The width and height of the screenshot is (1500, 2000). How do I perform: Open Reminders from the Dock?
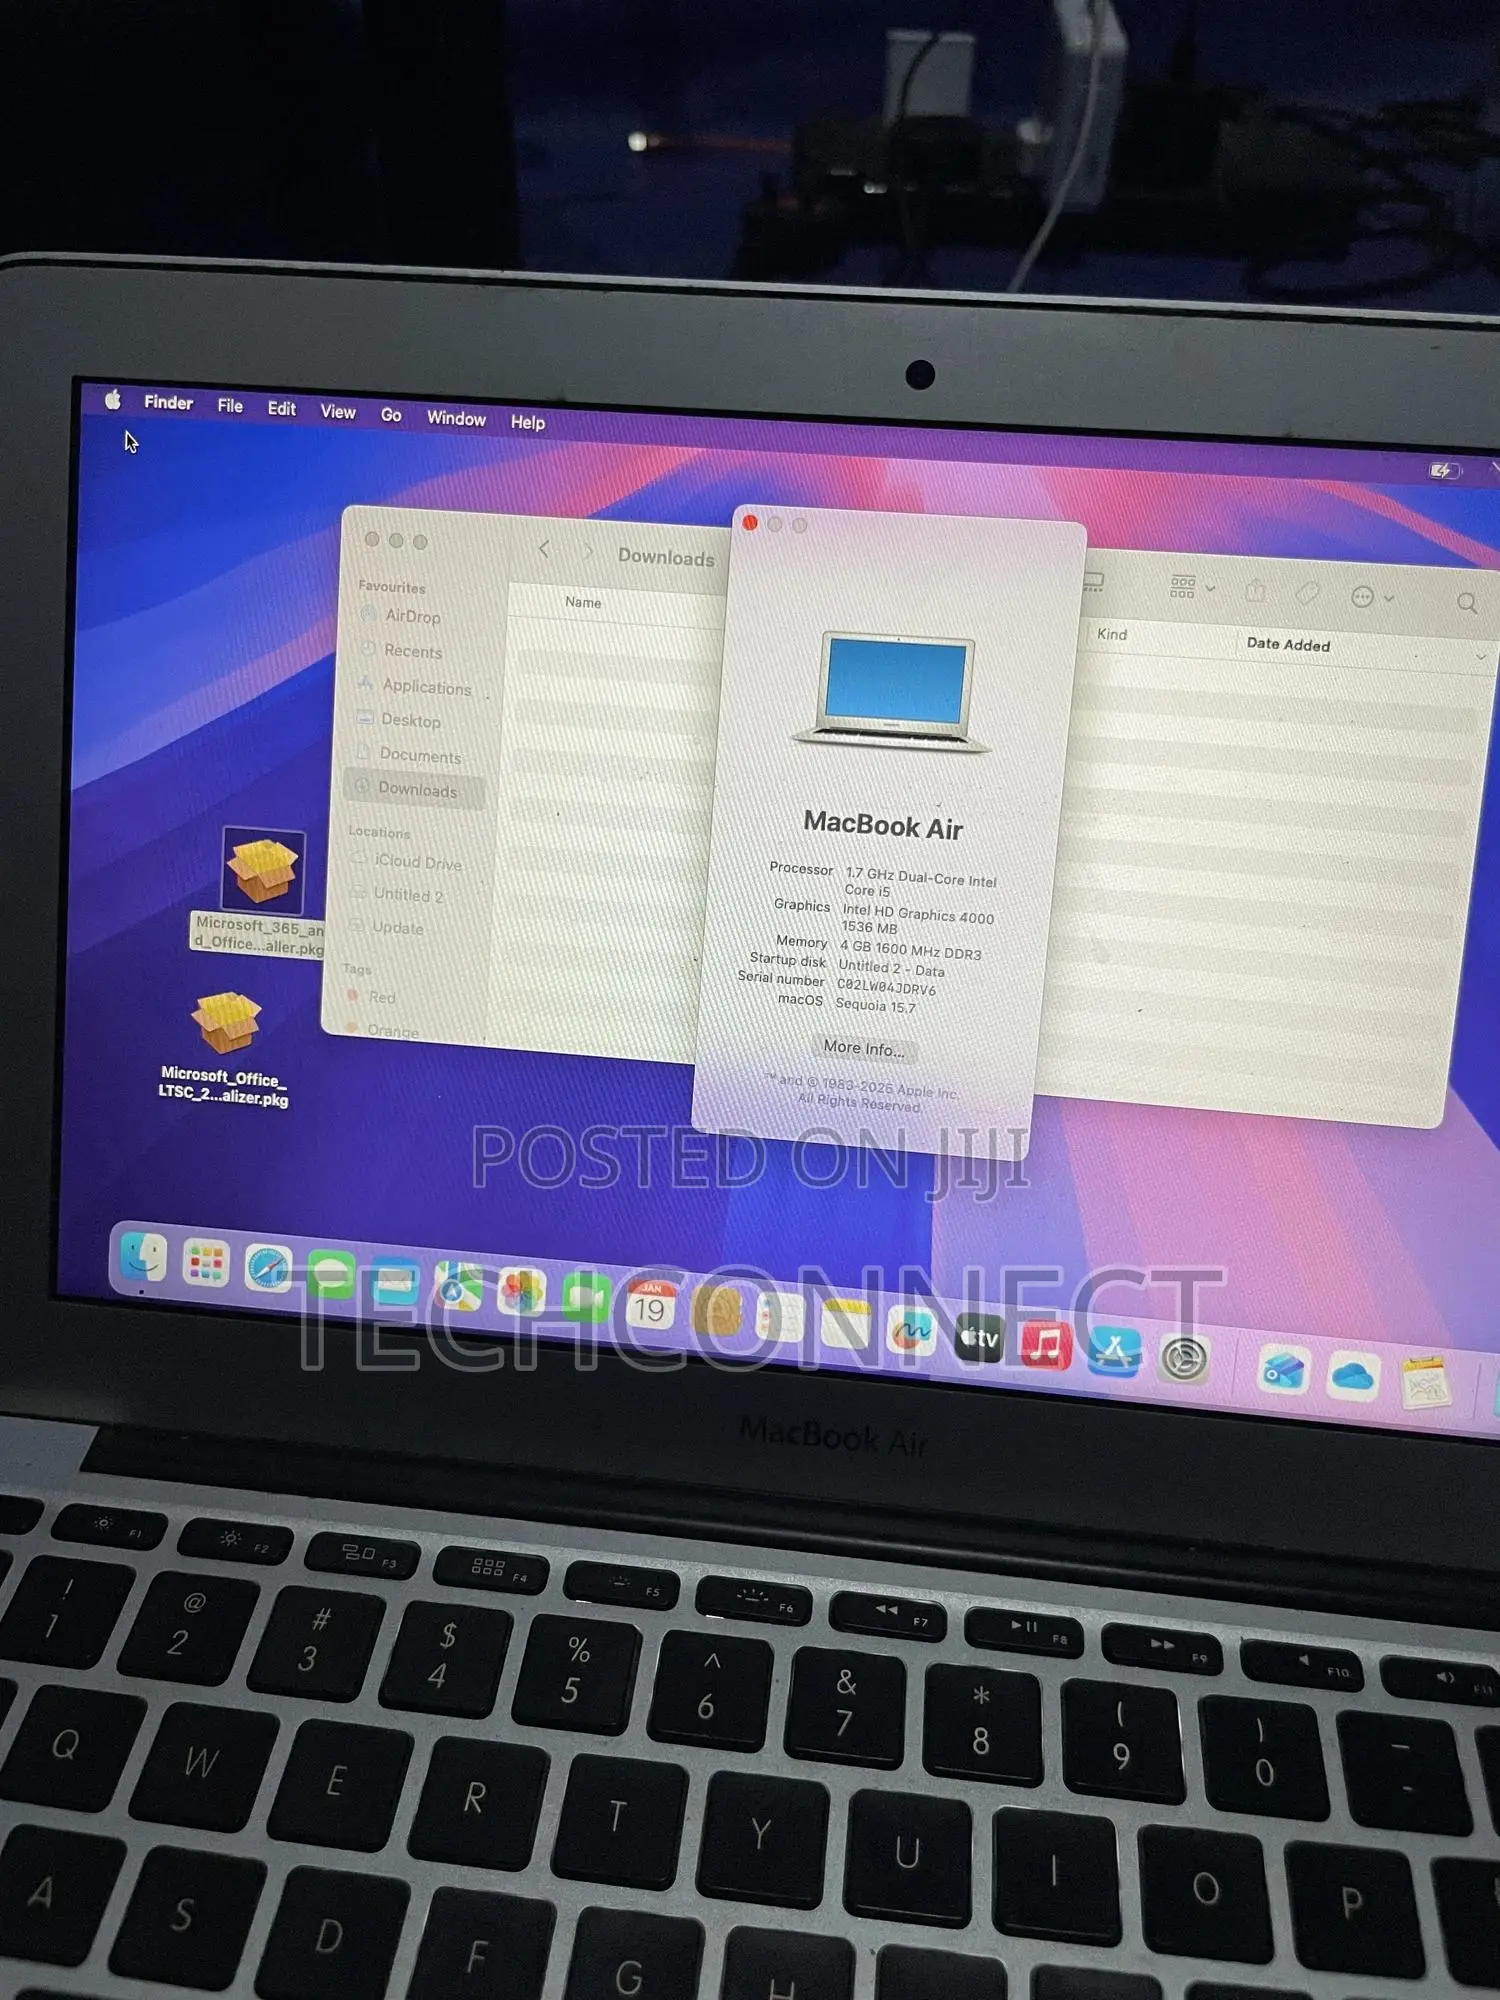781,1318
